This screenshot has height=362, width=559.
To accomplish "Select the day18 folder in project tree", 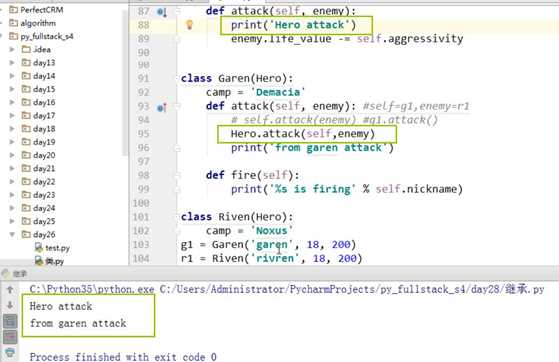I will (44, 129).
